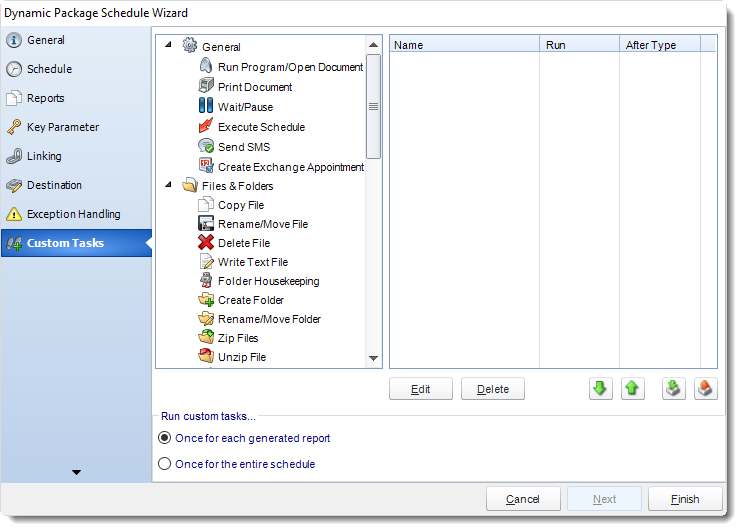The height and width of the screenshot is (531, 742).
Task: Click the Key Parameter key icon
Action: [14, 127]
